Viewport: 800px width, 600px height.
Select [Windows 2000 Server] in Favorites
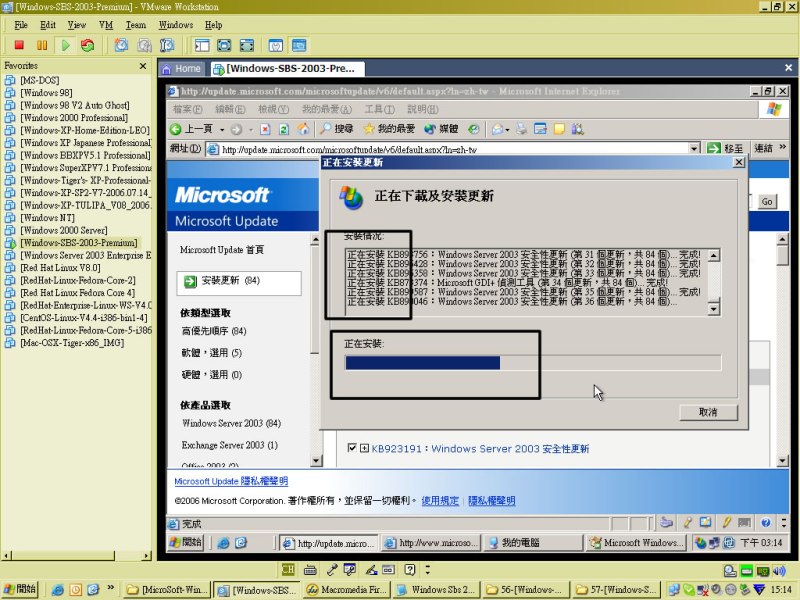[x=63, y=230]
